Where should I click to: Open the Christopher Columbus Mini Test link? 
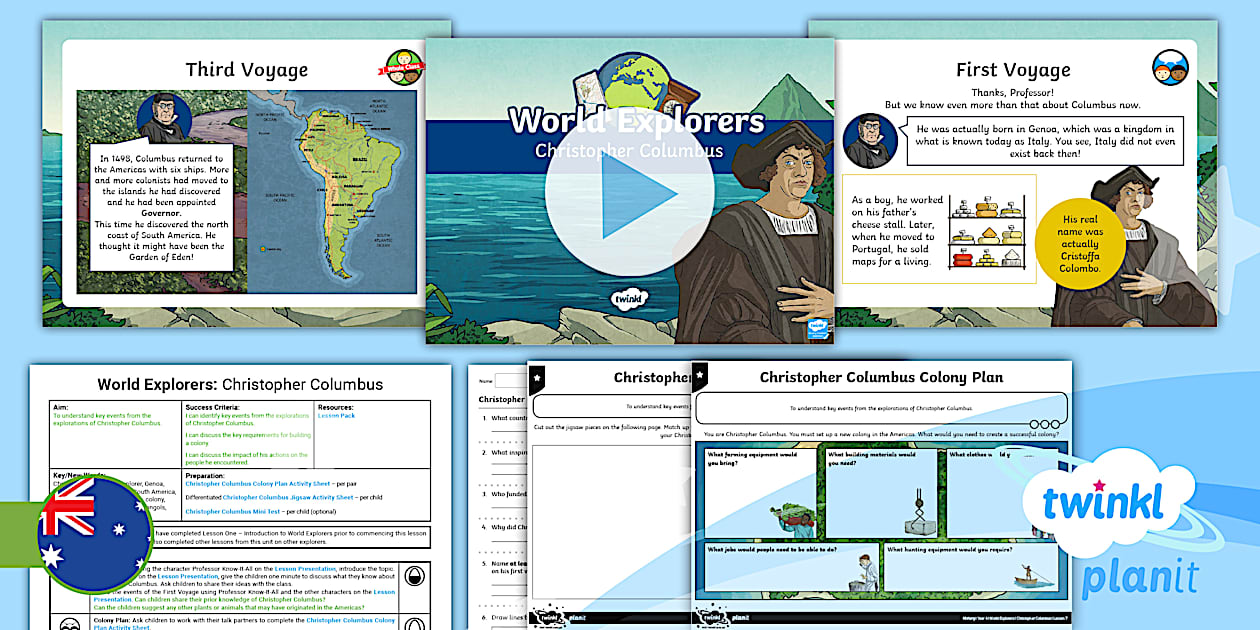(x=232, y=512)
